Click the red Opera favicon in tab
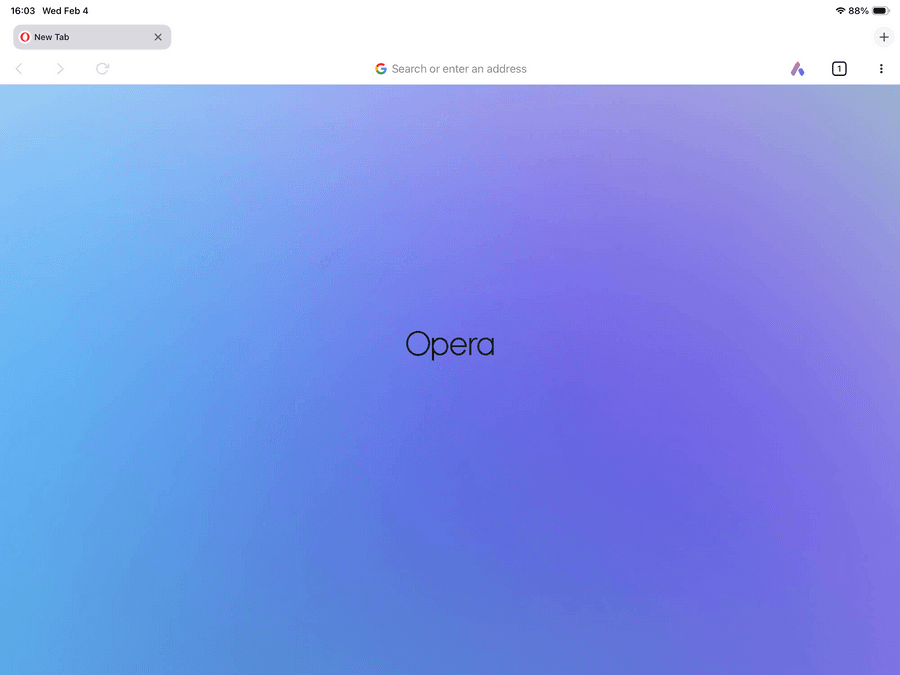The width and height of the screenshot is (900, 675). [25, 37]
